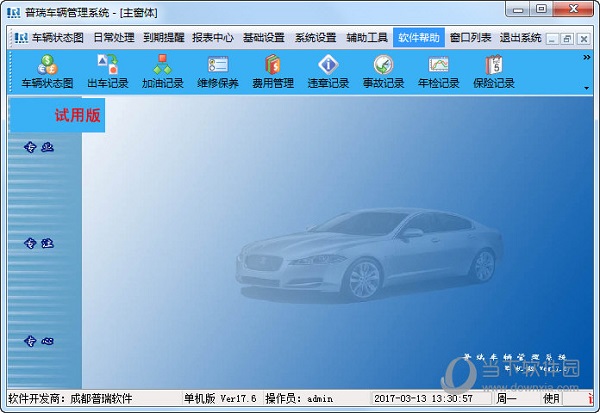The height and width of the screenshot is (413, 600).
Task: Open the 辅助工具 menu
Action: [367, 38]
